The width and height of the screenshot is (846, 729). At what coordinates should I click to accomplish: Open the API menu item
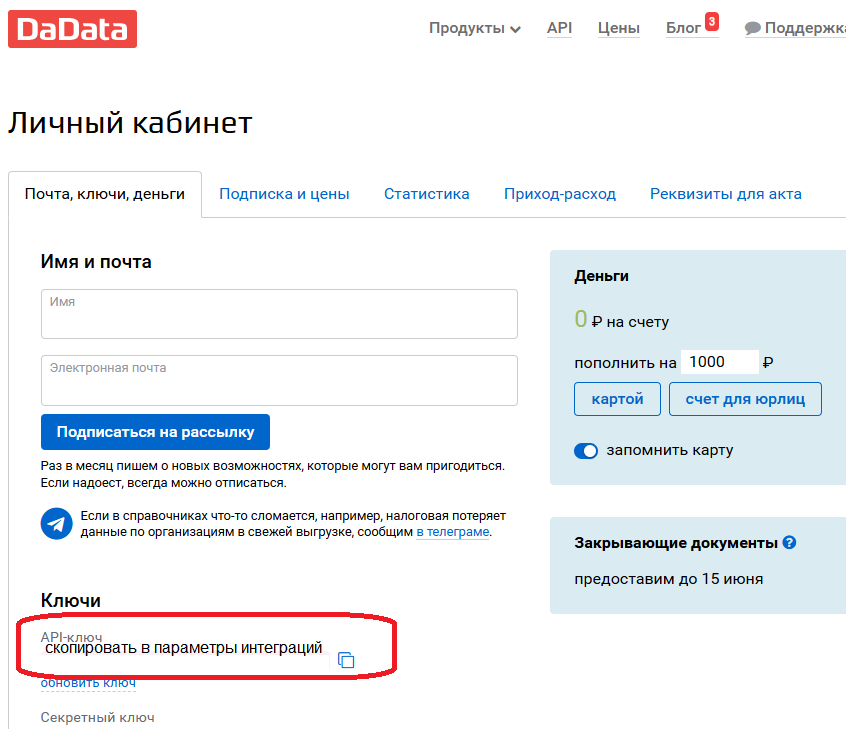559,28
